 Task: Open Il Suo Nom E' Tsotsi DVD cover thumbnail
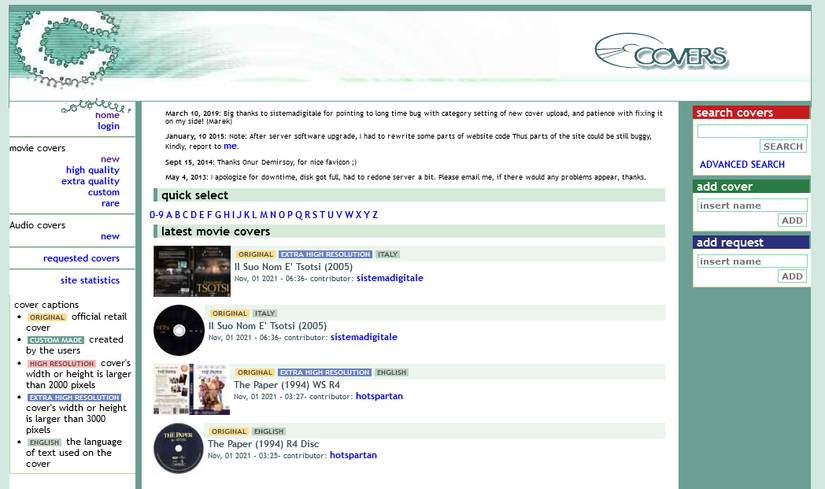click(x=192, y=271)
